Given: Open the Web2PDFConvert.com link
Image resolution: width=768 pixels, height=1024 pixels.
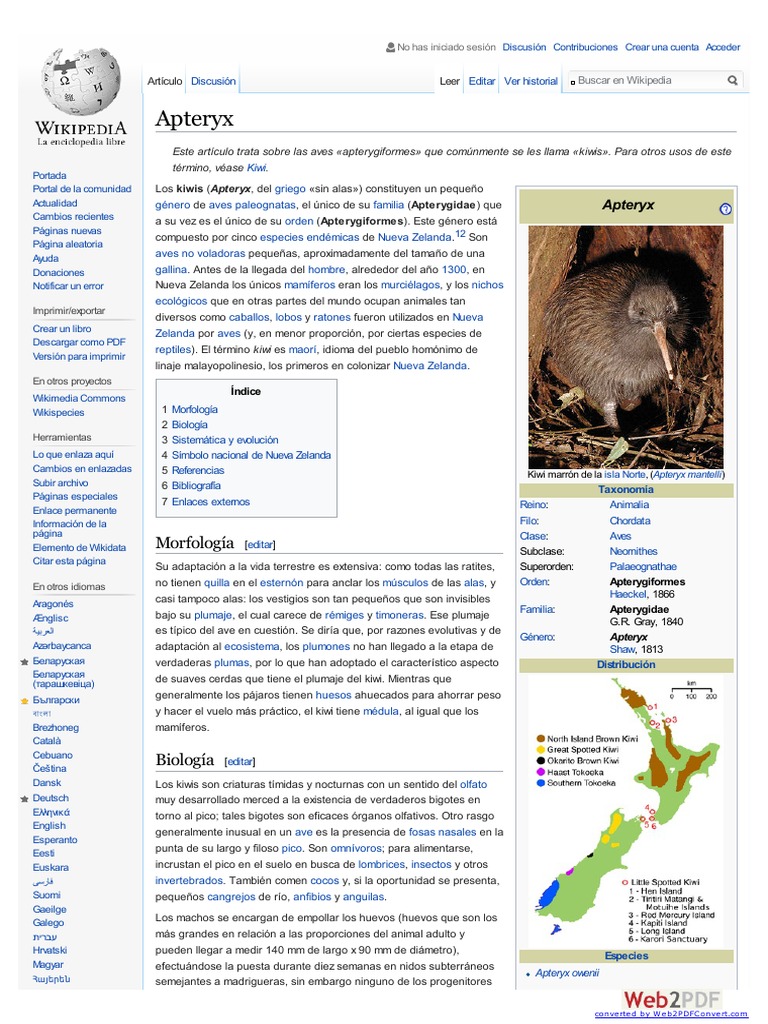Looking at the screenshot, I should click(671, 1014).
